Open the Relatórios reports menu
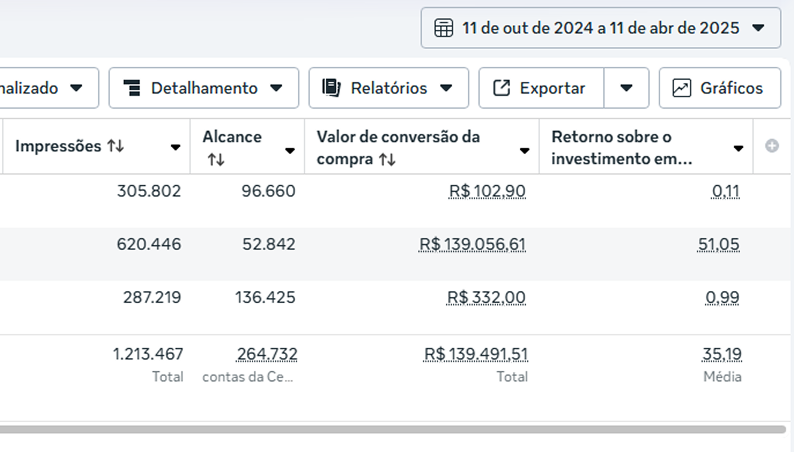 [x=388, y=88]
